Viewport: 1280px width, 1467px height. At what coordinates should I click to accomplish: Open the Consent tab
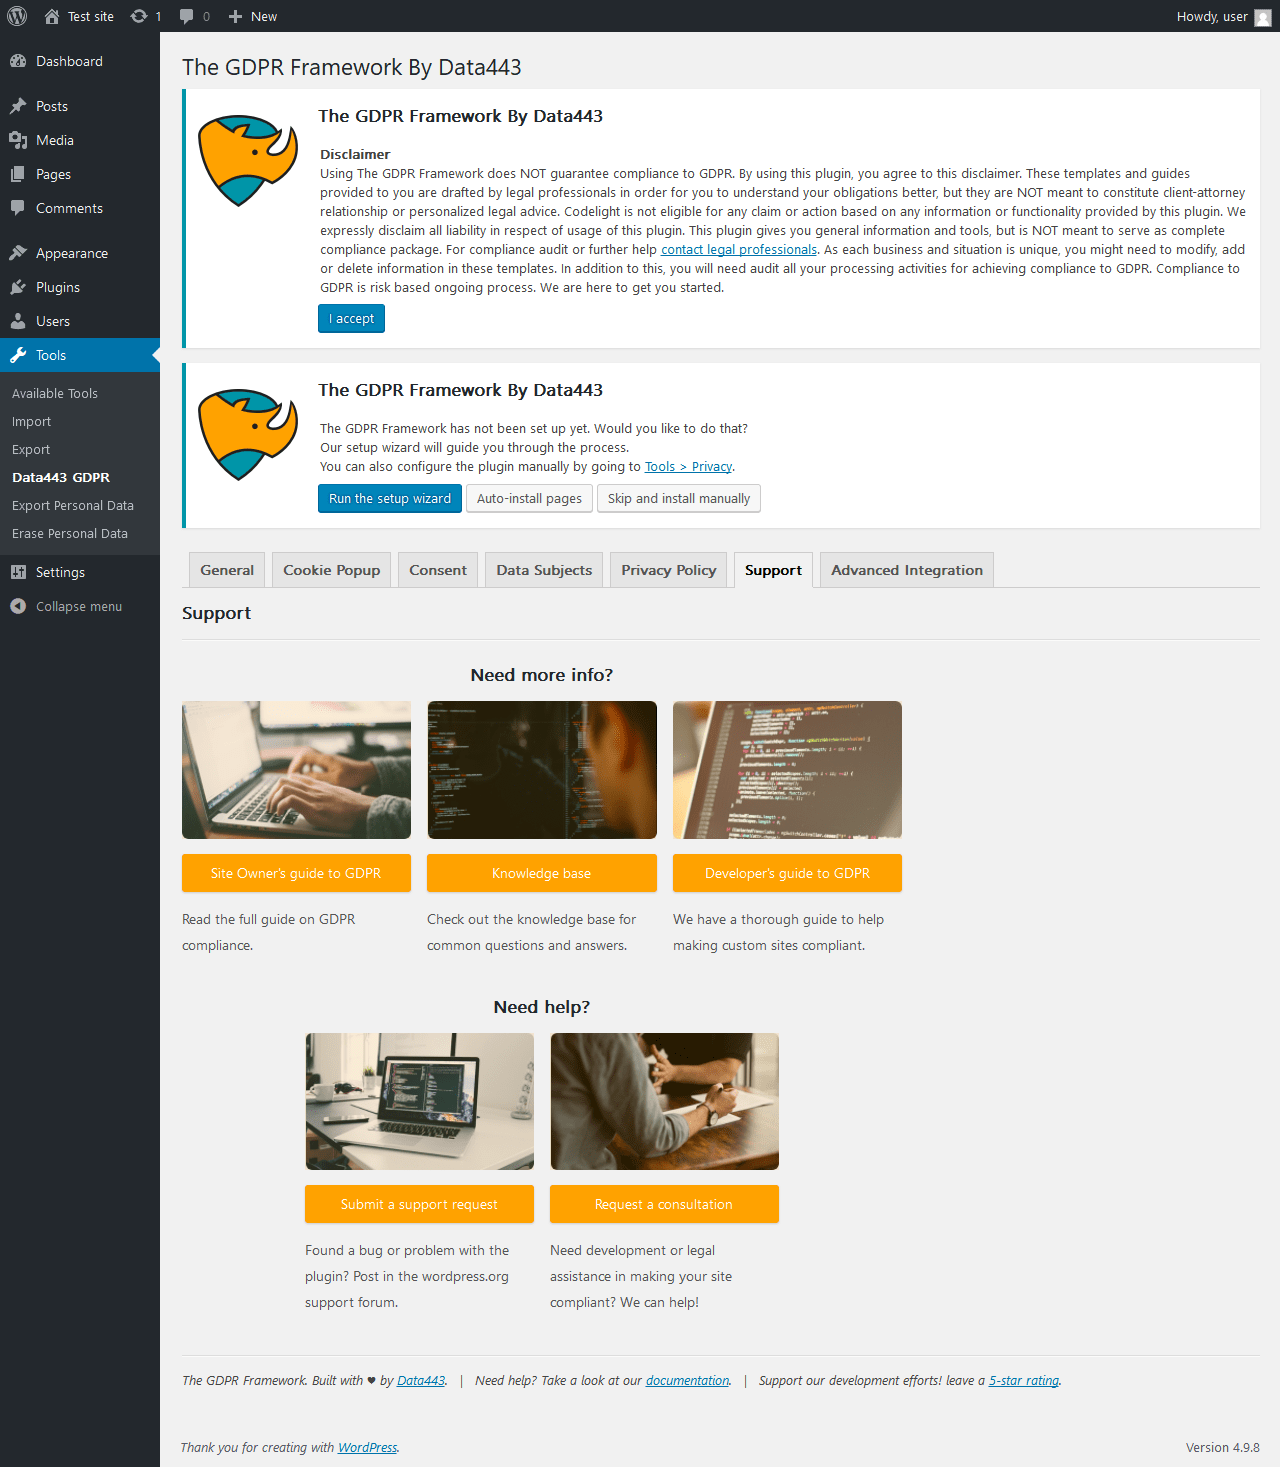click(x=438, y=570)
